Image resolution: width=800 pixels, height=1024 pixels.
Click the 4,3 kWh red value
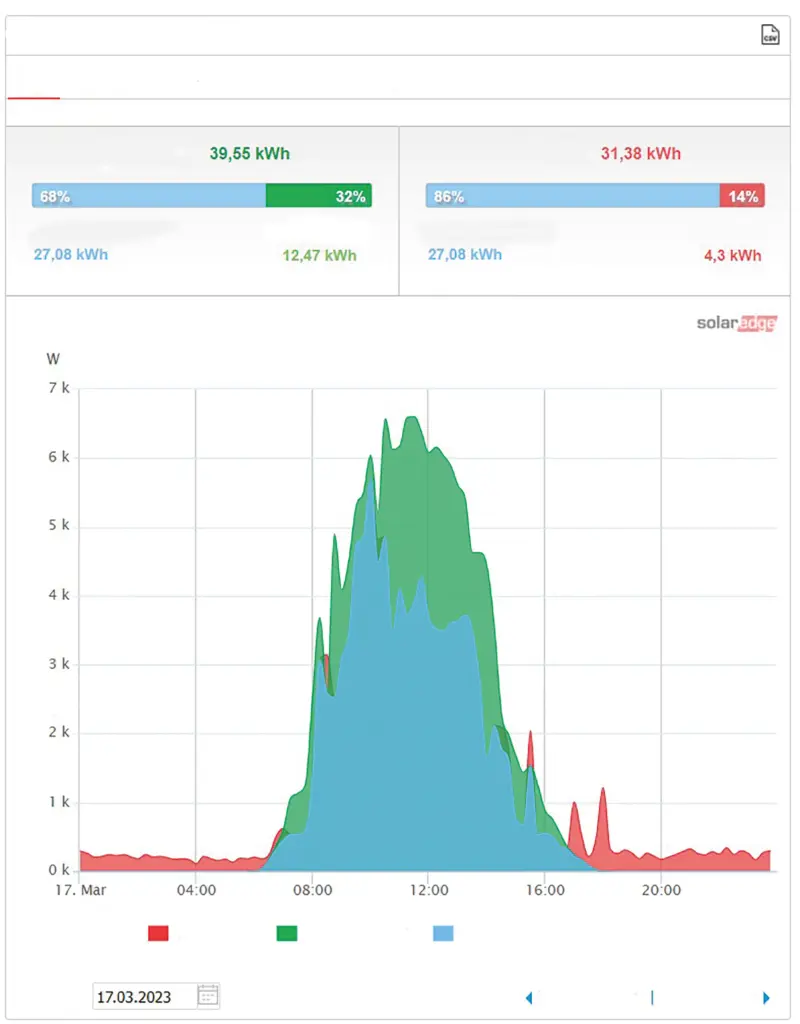[732, 256]
